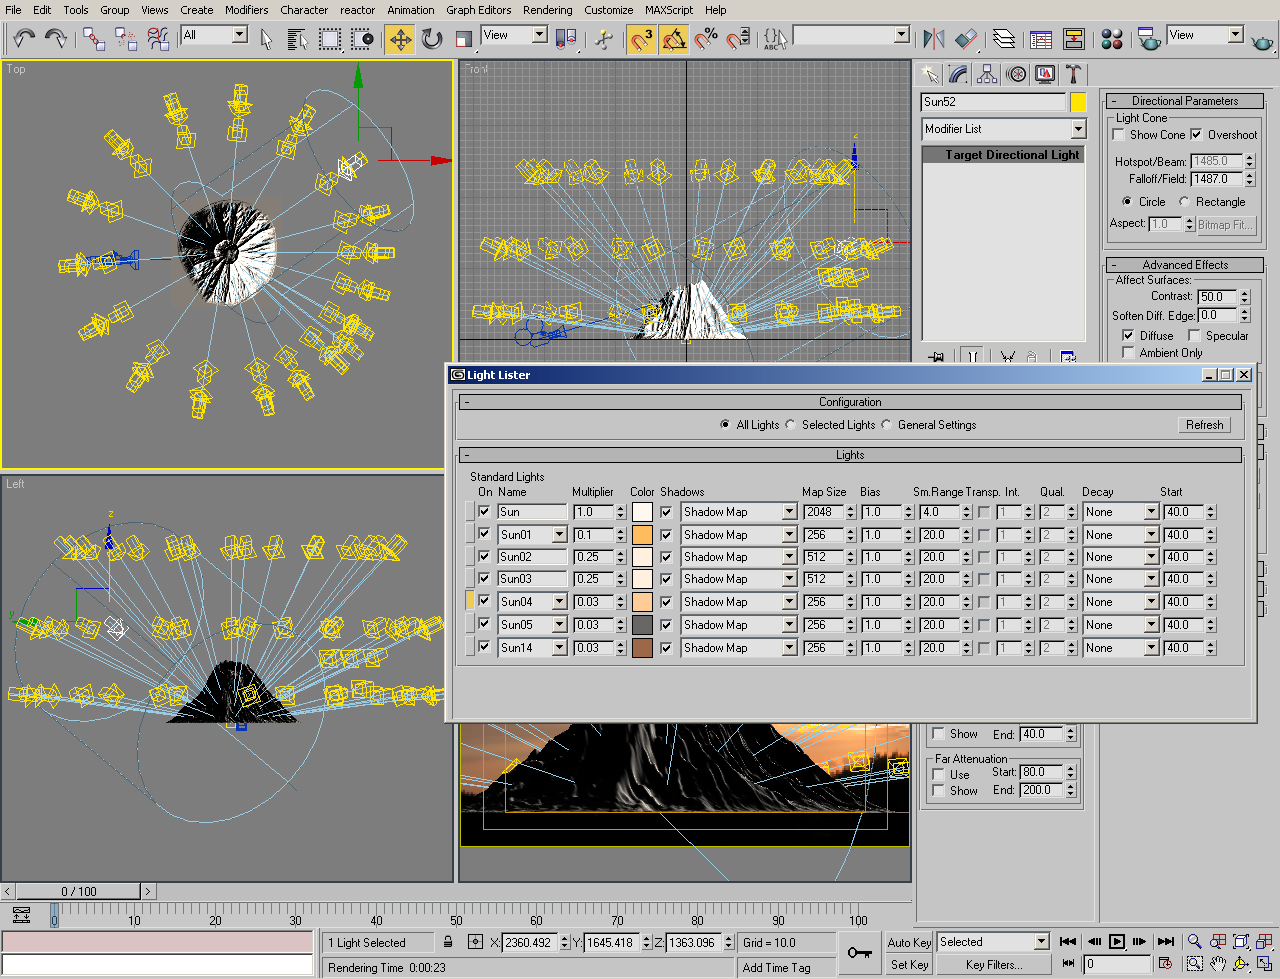Activate the Select and Move tool
This screenshot has height=979, width=1280.
coord(400,39)
